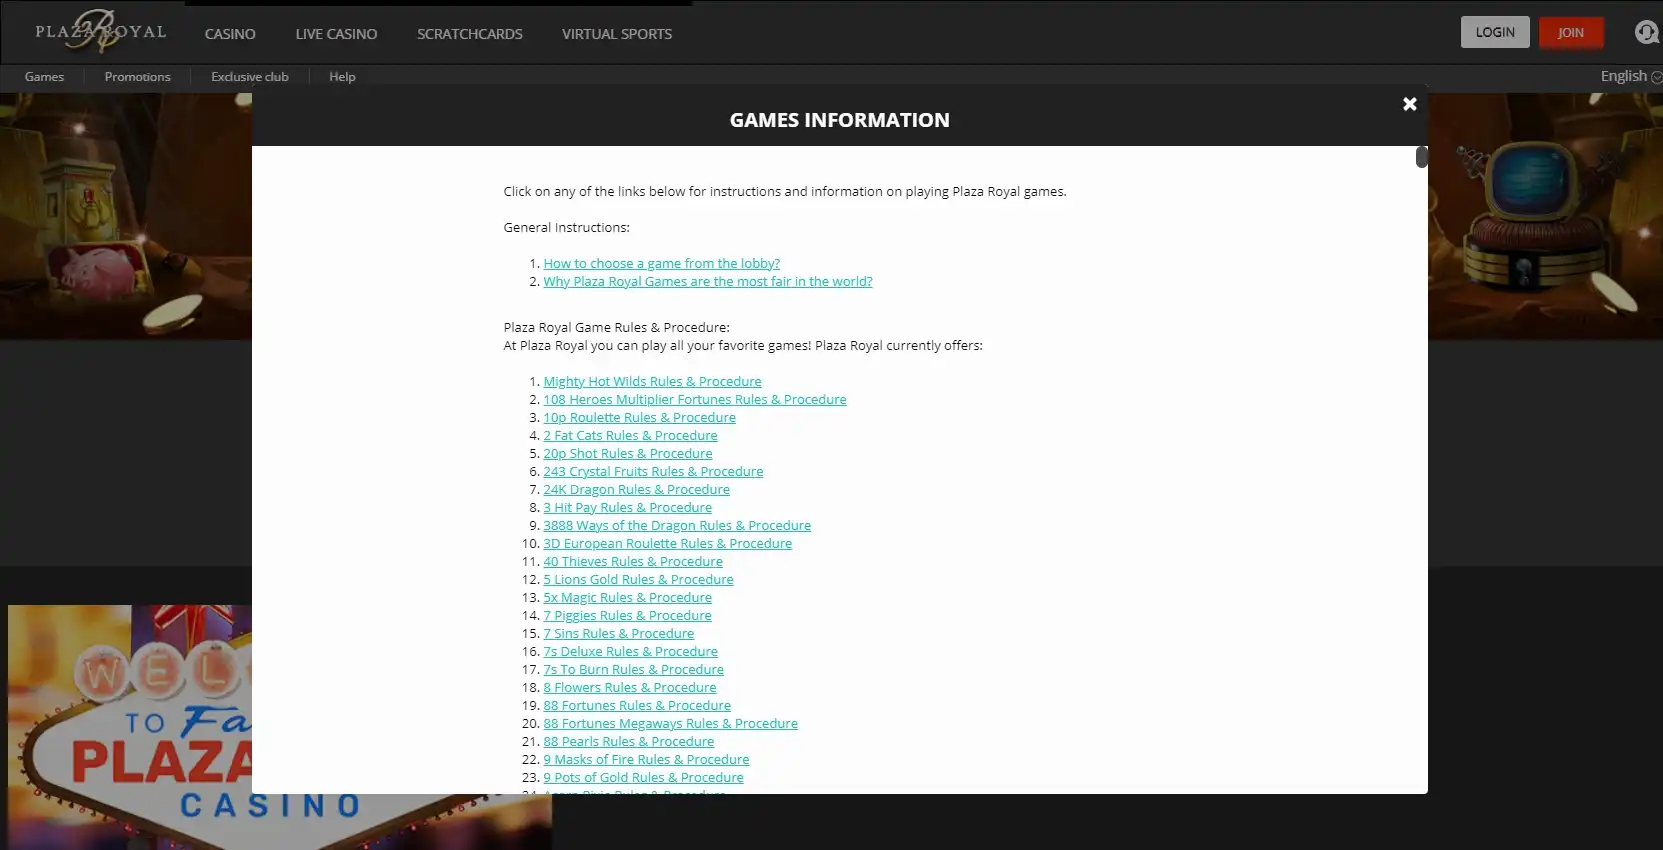The width and height of the screenshot is (1663, 850).
Task: Click the LOGIN button
Action: pos(1494,32)
